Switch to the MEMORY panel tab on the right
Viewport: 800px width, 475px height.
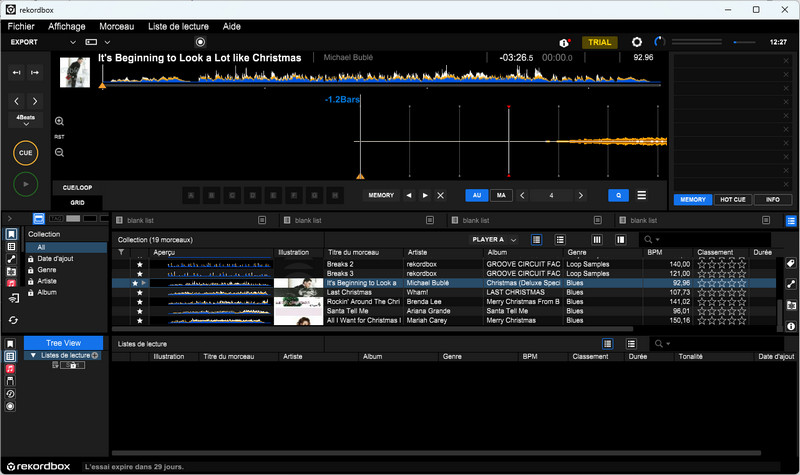693,199
